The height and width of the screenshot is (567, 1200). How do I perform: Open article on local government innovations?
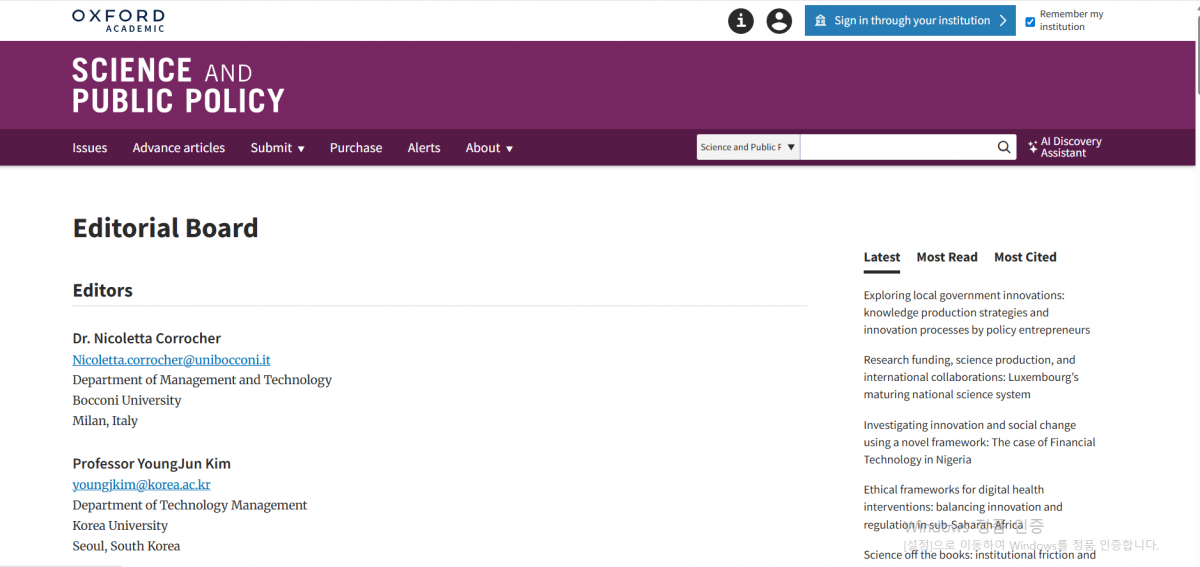977,312
